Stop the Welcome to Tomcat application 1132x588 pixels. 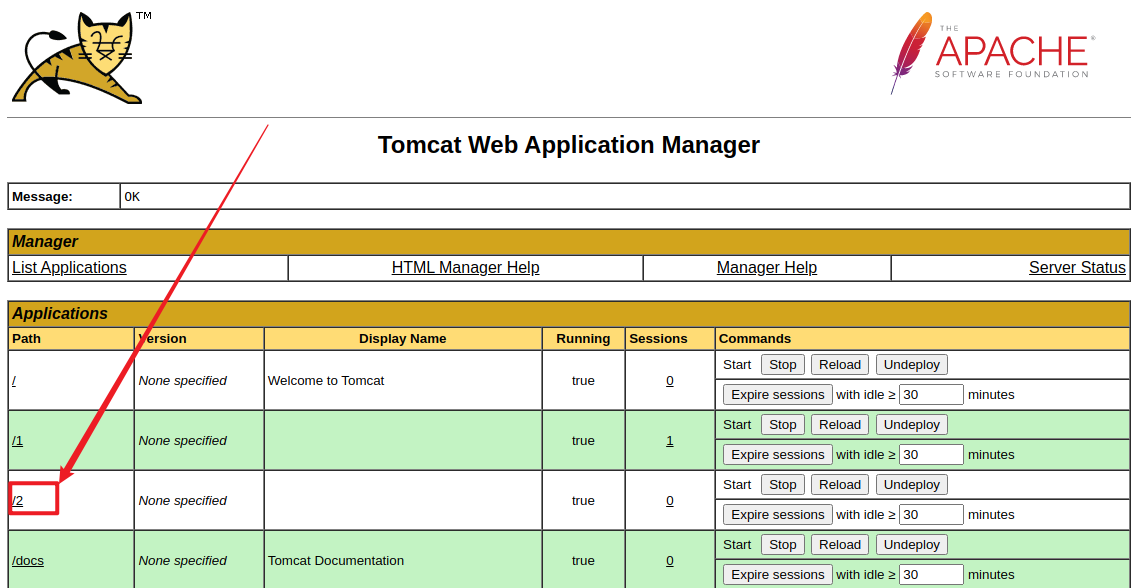pos(783,365)
